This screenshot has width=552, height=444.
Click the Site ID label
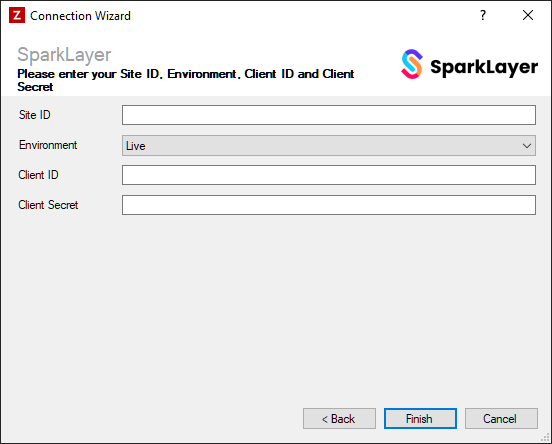(x=34, y=115)
